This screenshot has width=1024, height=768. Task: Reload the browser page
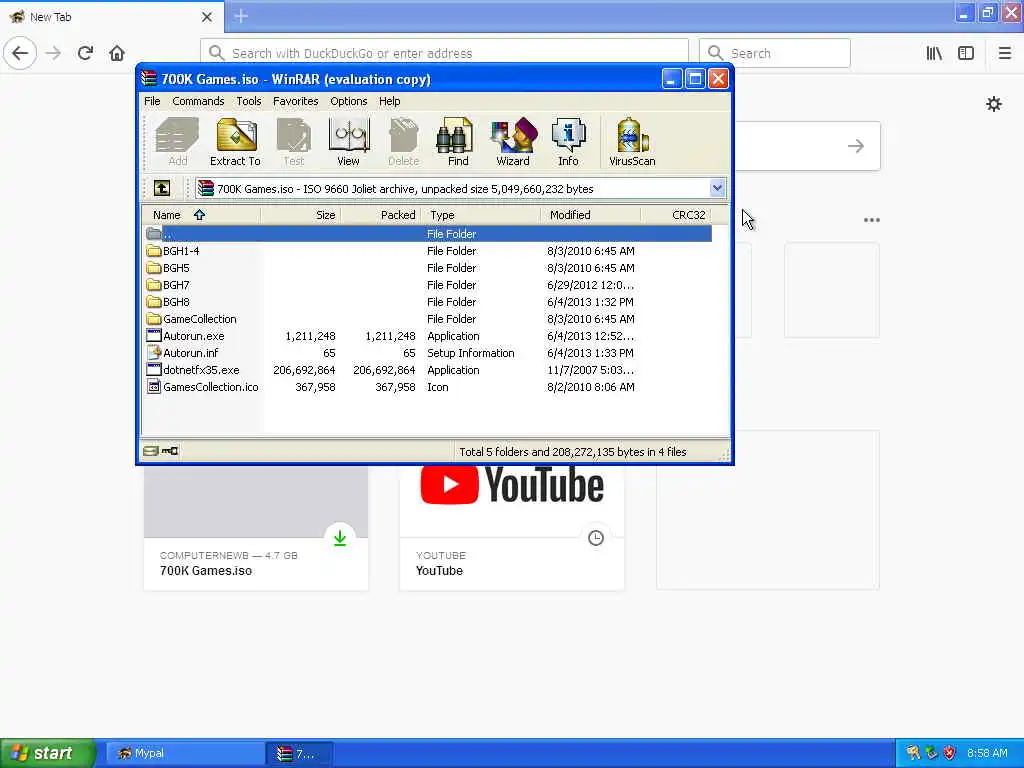(x=85, y=53)
